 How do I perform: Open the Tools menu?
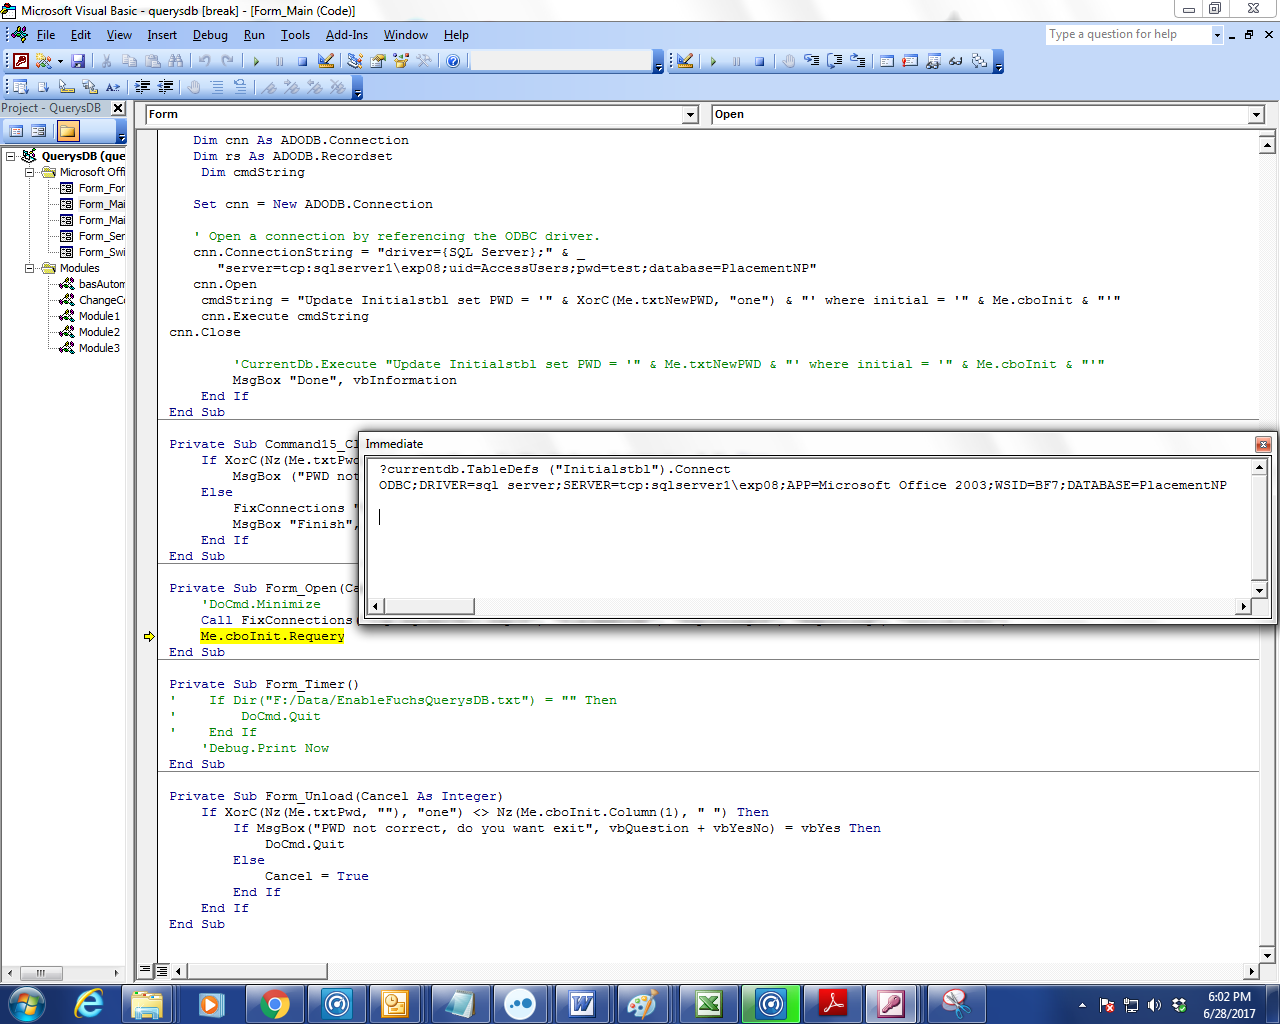point(295,35)
